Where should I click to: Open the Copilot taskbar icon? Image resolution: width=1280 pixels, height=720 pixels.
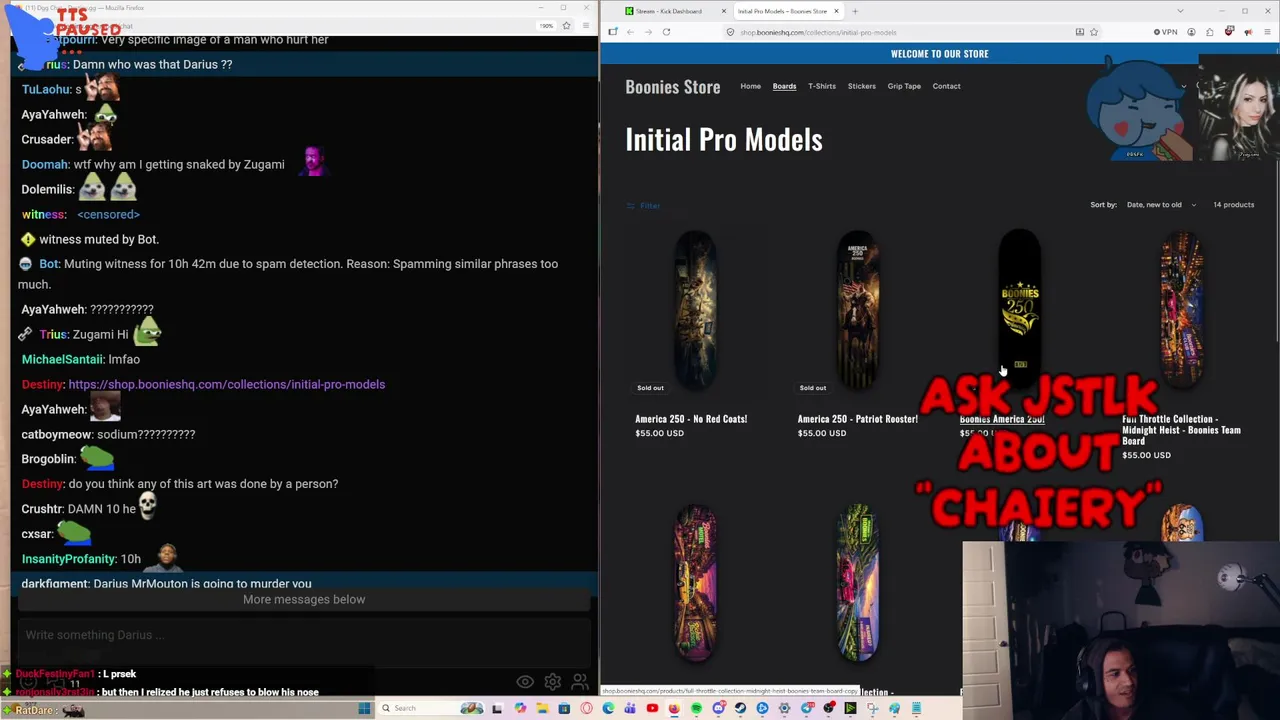[520, 708]
